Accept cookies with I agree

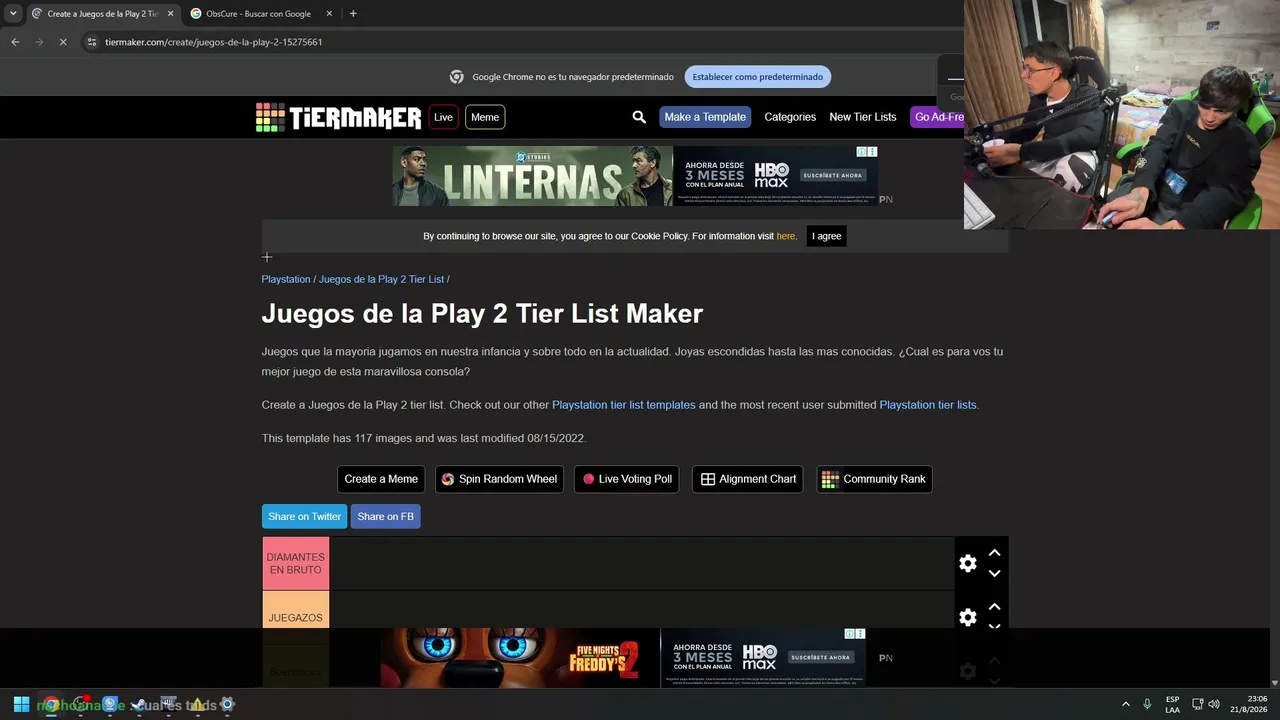pyautogui.click(x=827, y=236)
